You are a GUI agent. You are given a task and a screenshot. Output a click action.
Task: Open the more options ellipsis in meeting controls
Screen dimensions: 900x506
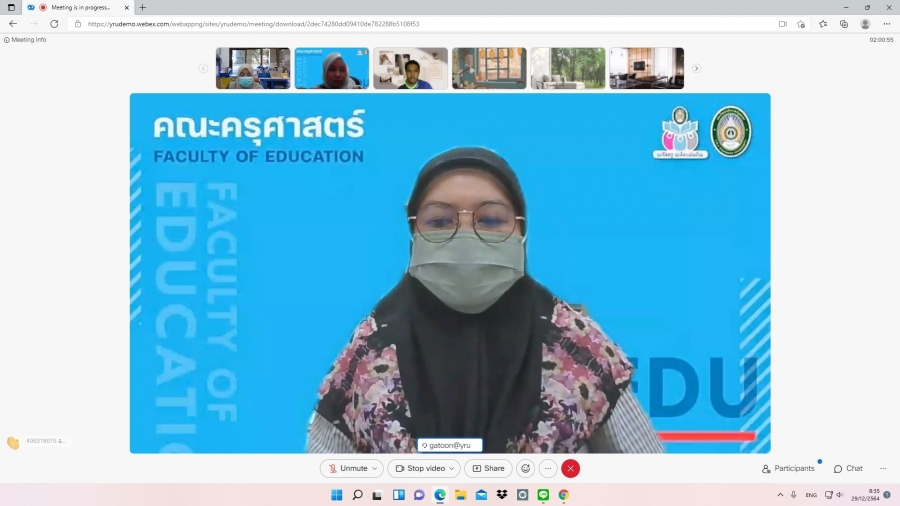point(548,468)
